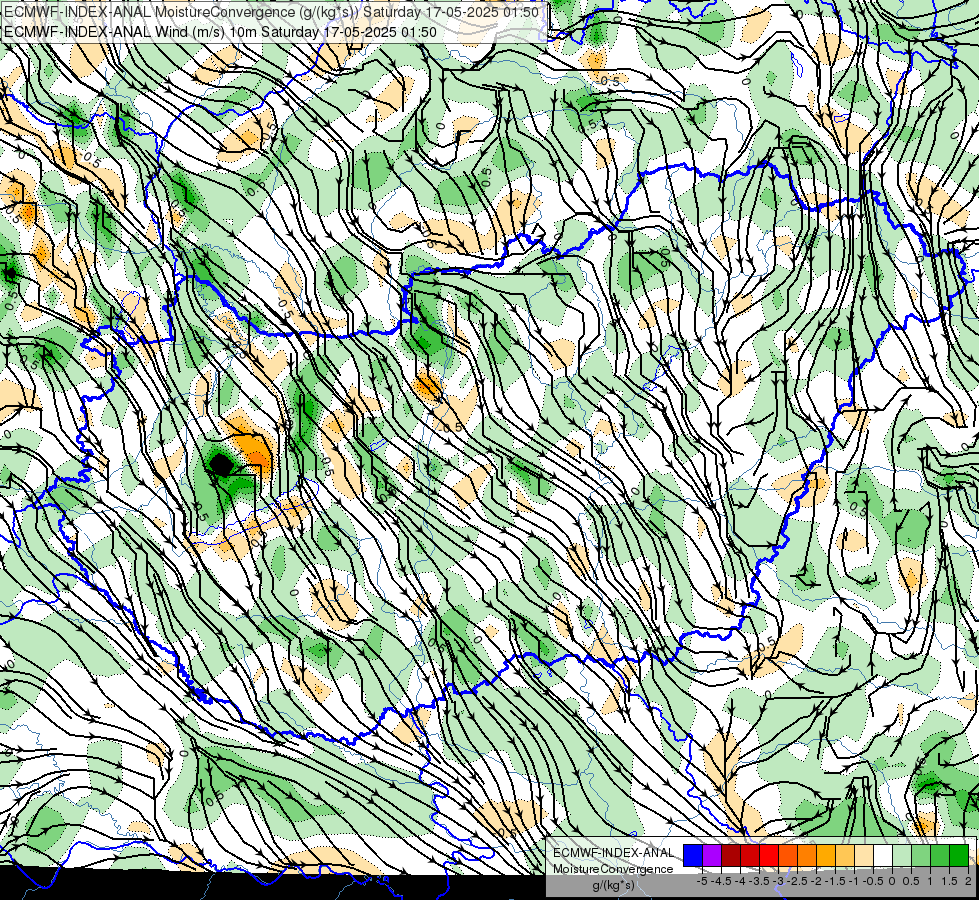The height and width of the screenshot is (900, 979).
Task: Click the g/(kg*s) unit label in legend
Action: point(614,885)
